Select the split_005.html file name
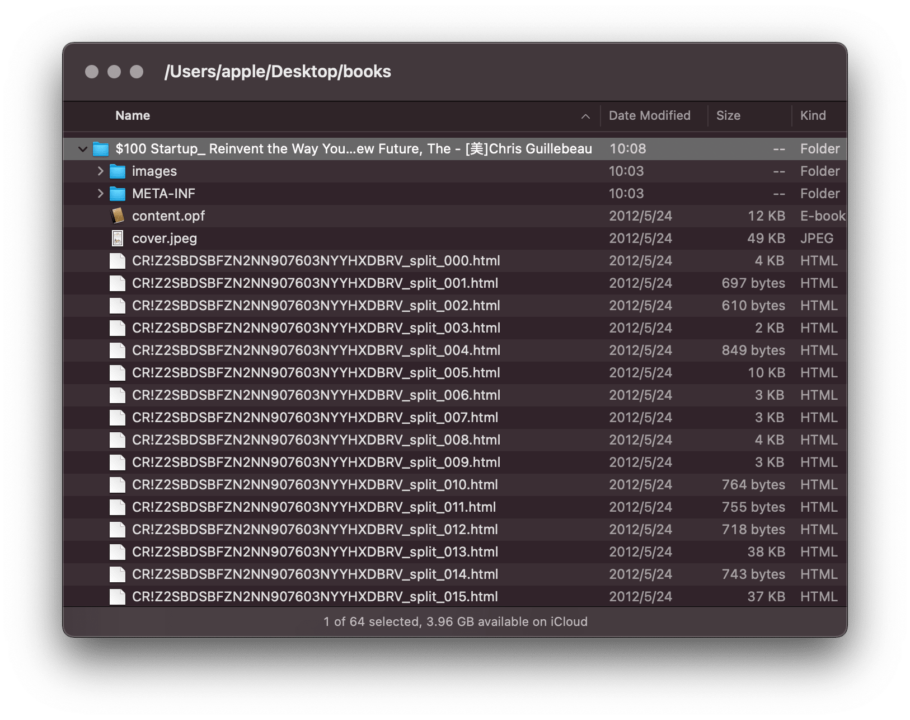 (x=316, y=372)
